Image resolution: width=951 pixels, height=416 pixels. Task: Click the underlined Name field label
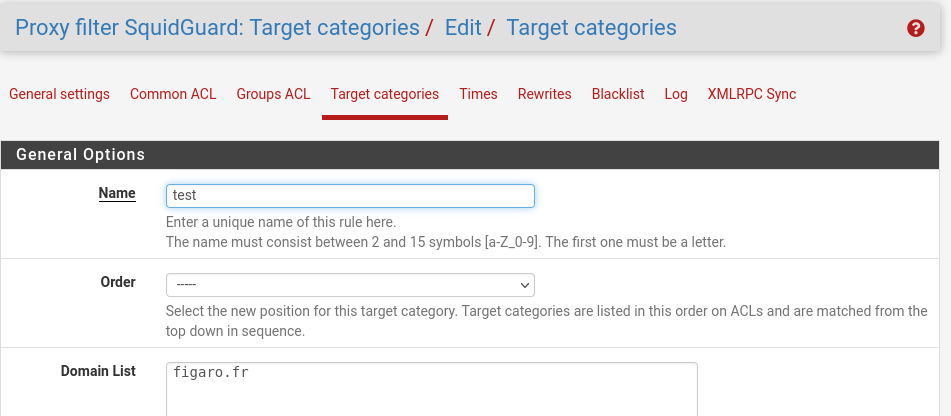pos(117,193)
